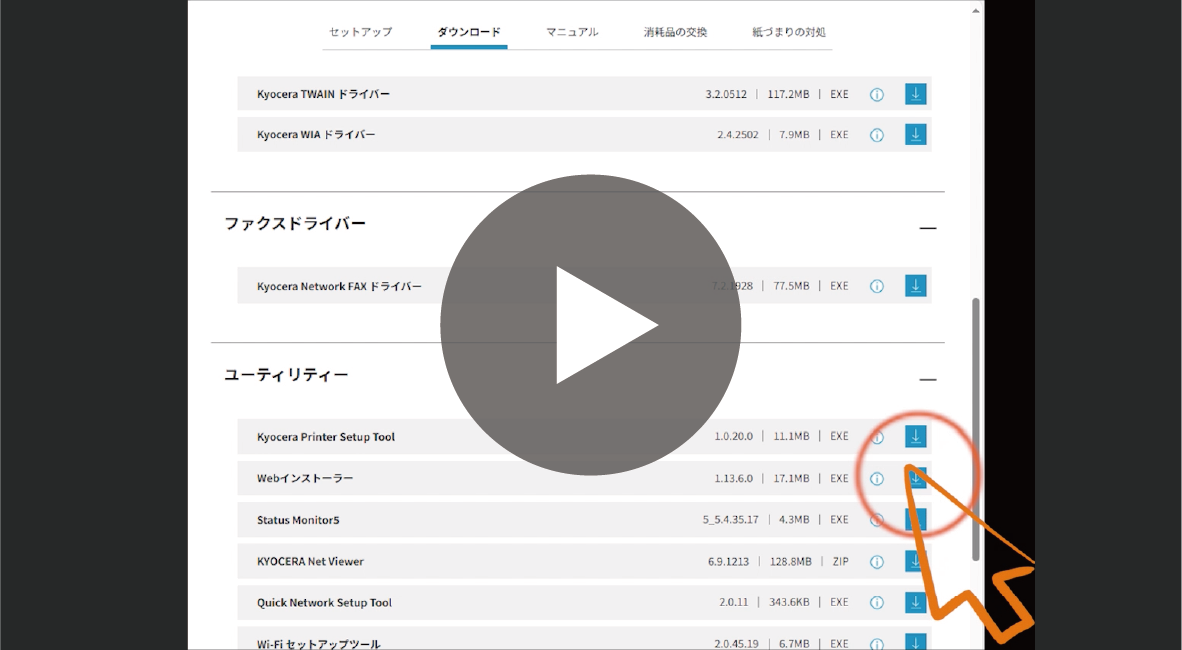Download Quick Network Setup Tool
The width and height of the screenshot is (1182, 650).
click(915, 602)
